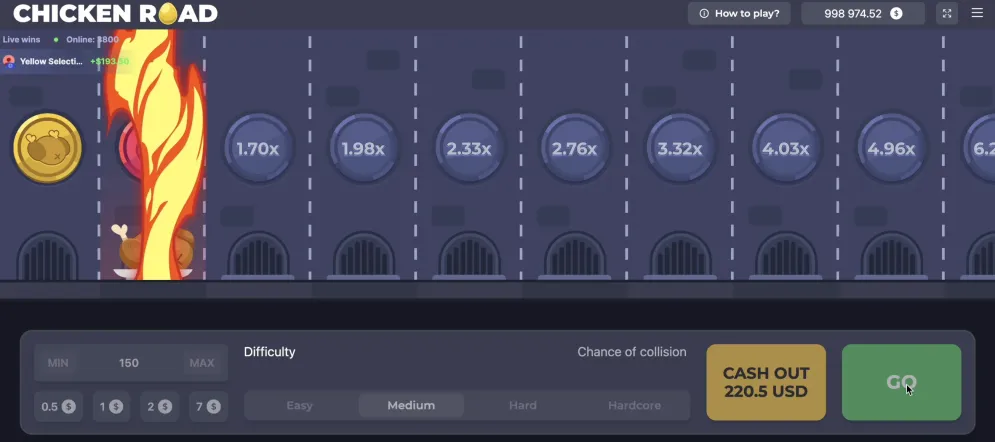
Task: Click the Chance of collision label
Action: coord(631,352)
